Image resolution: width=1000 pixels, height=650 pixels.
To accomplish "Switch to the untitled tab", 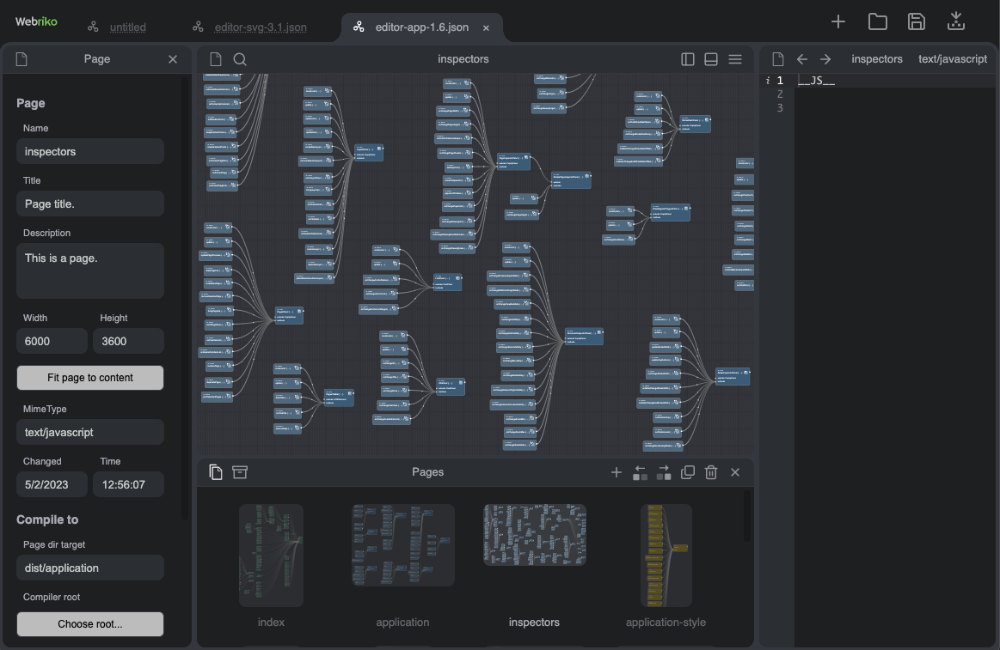I will pyautogui.click(x=127, y=27).
